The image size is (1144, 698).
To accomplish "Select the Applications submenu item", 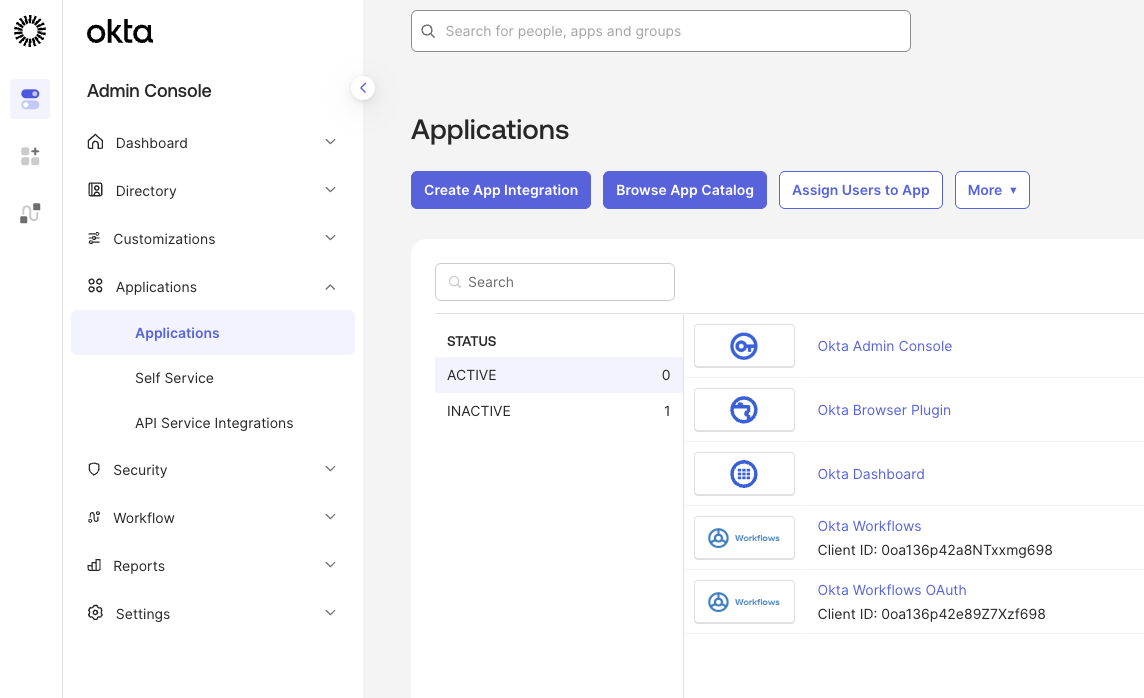I will [x=213, y=333].
